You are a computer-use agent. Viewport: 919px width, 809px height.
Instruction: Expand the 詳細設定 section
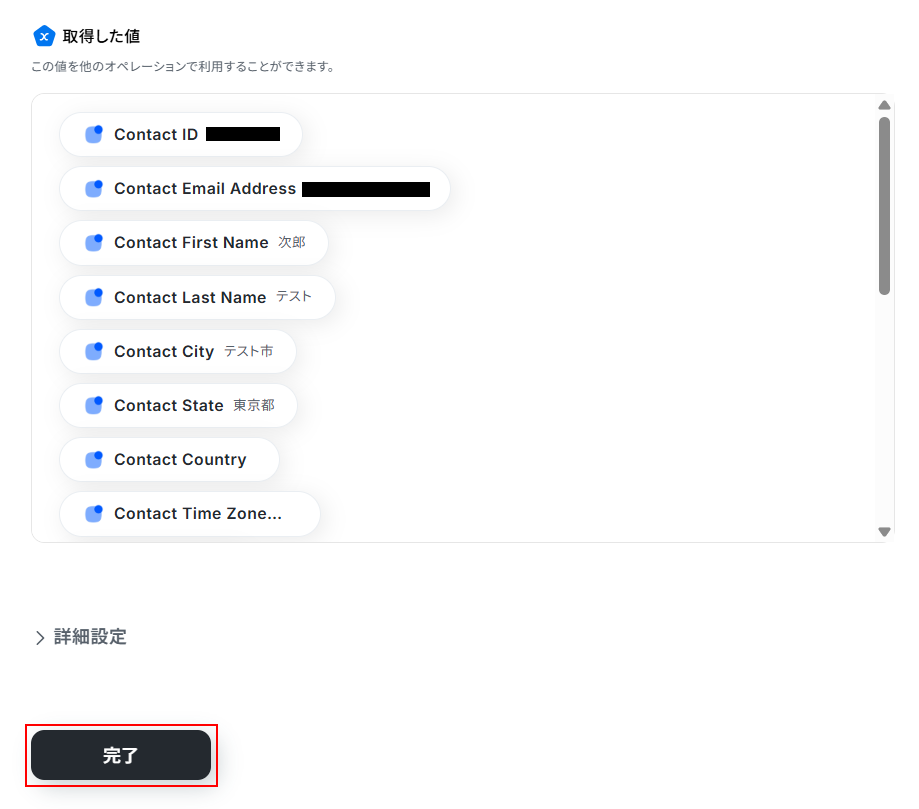coord(81,637)
